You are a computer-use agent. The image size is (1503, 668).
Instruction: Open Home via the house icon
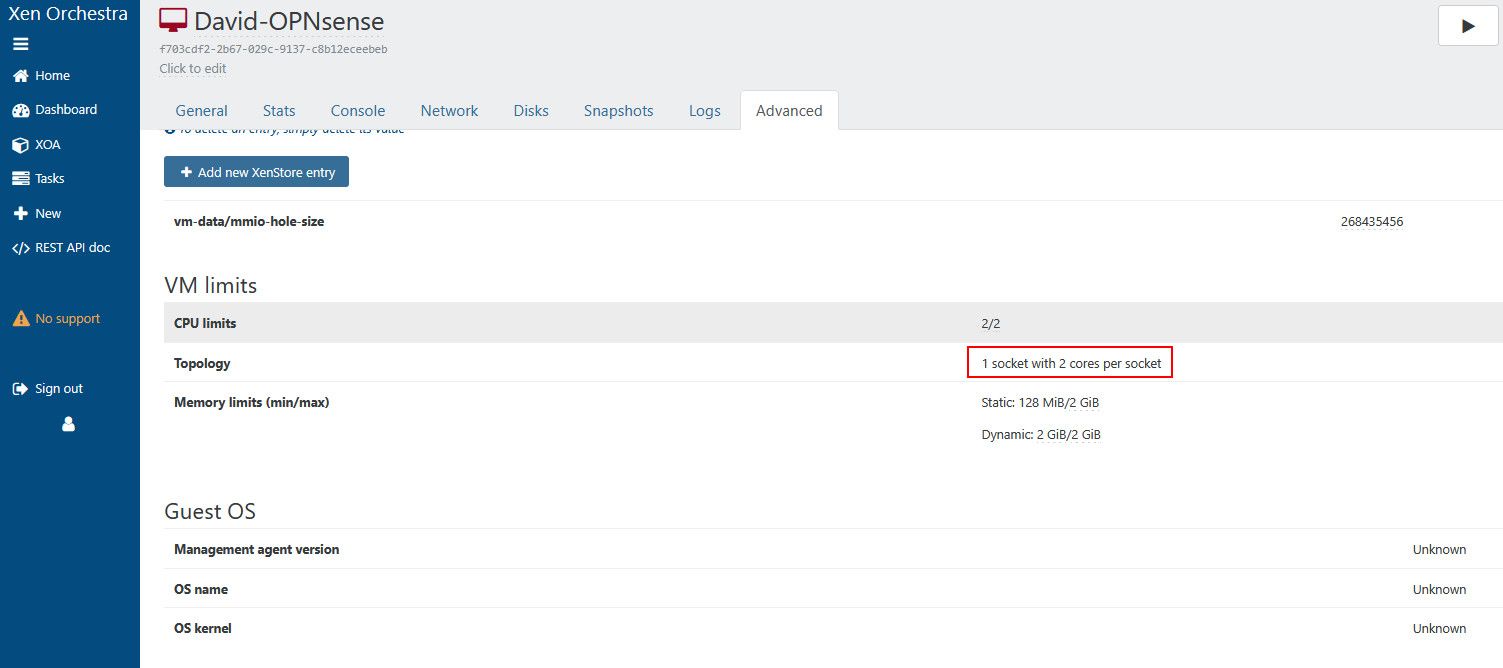(x=20, y=76)
